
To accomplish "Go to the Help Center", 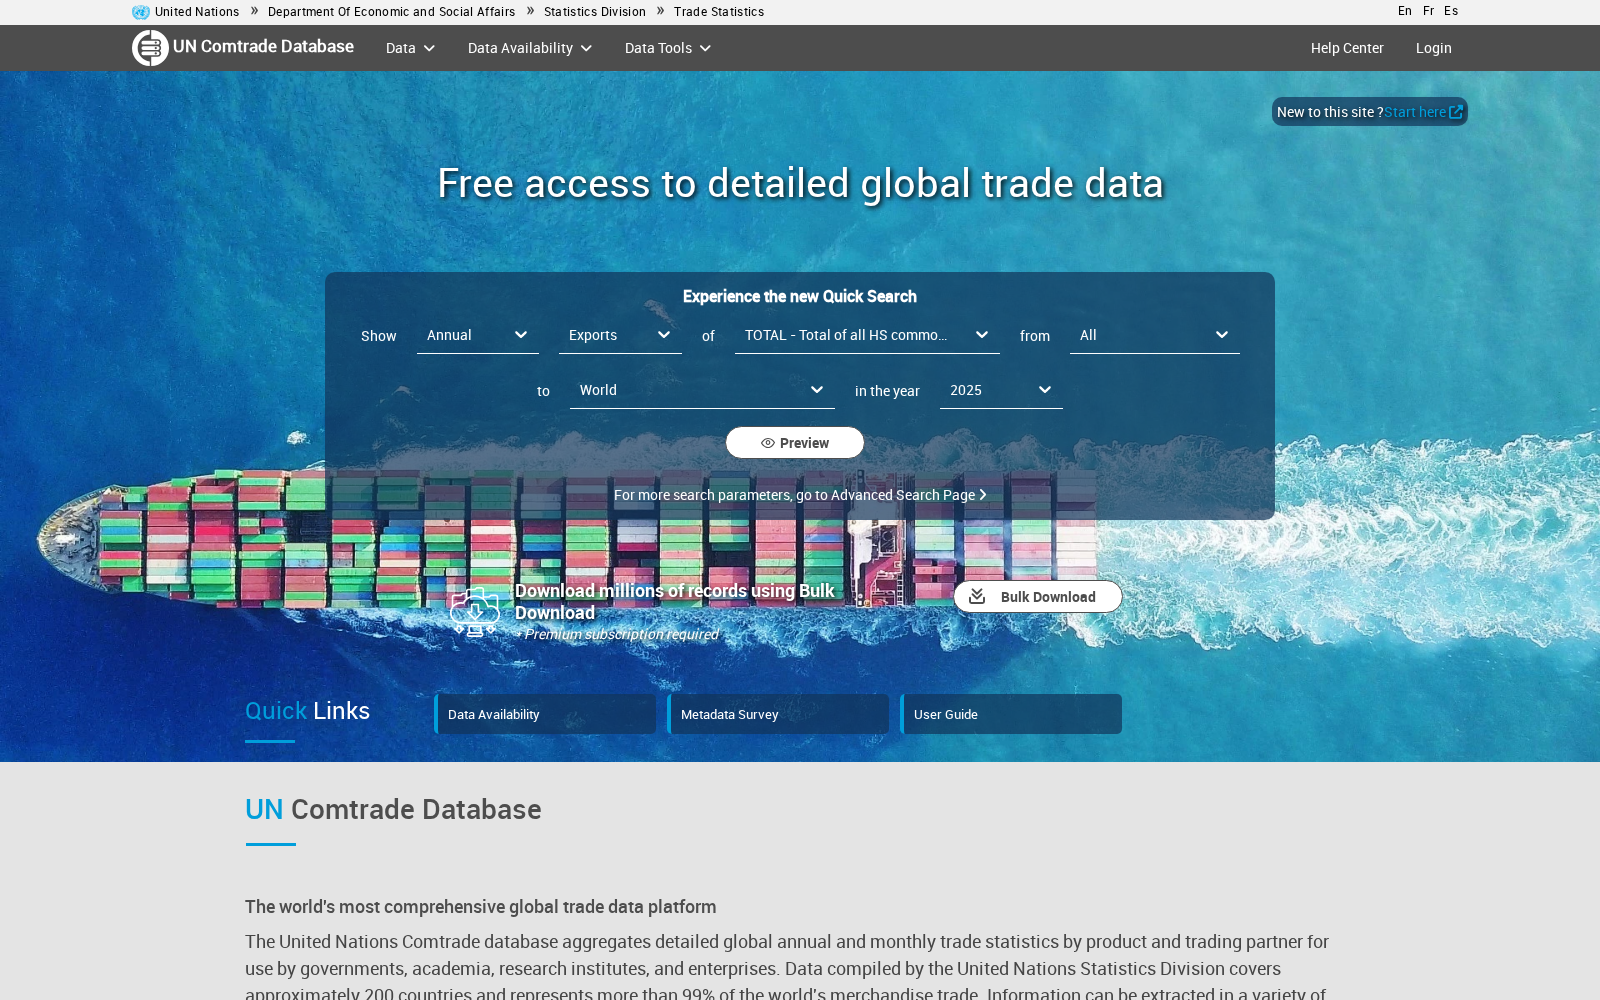I will (x=1347, y=48).
